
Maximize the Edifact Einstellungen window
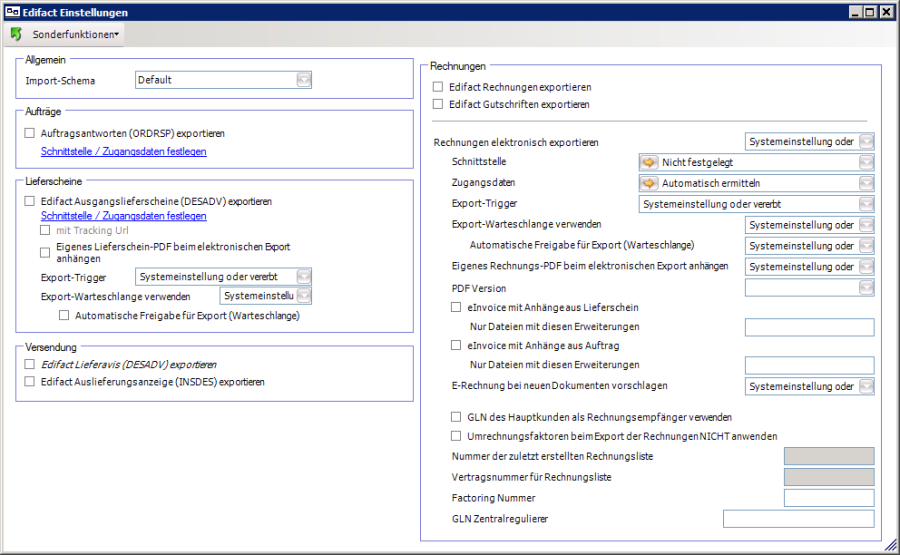click(871, 10)
